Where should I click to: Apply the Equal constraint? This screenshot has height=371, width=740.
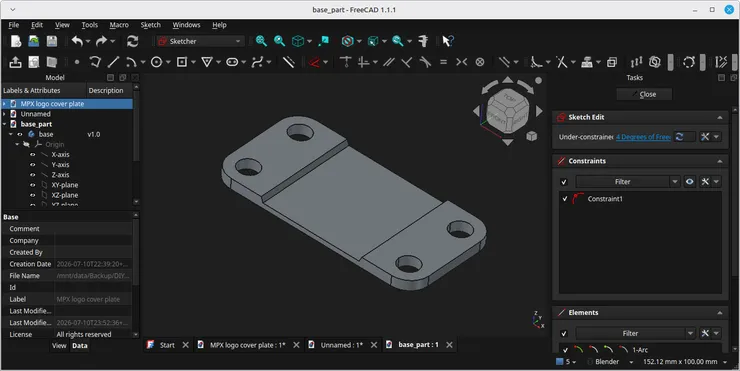click(443, 62)
